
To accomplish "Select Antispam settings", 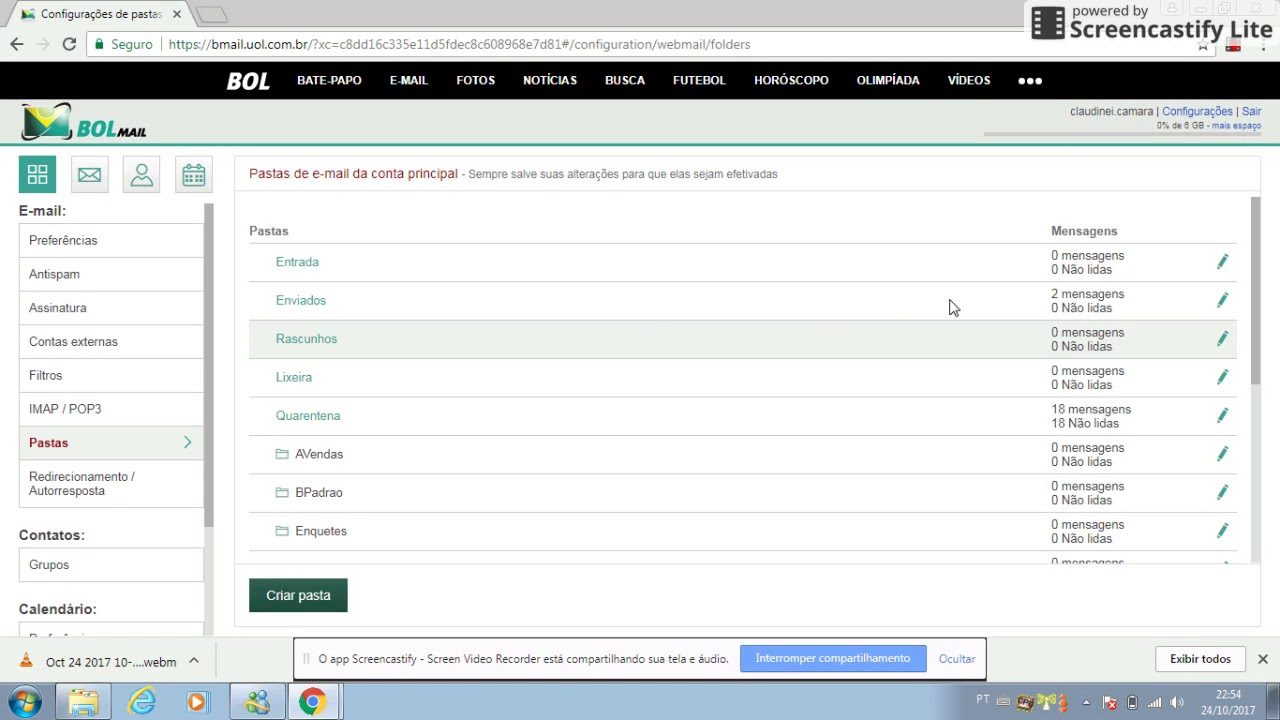I will click(x=111, y=274).
